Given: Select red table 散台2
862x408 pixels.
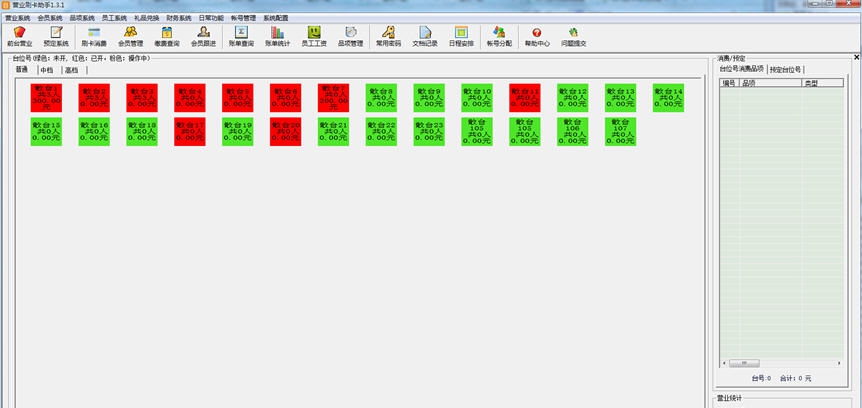Looking at the screenshot, I should click(x=94, y=98).
